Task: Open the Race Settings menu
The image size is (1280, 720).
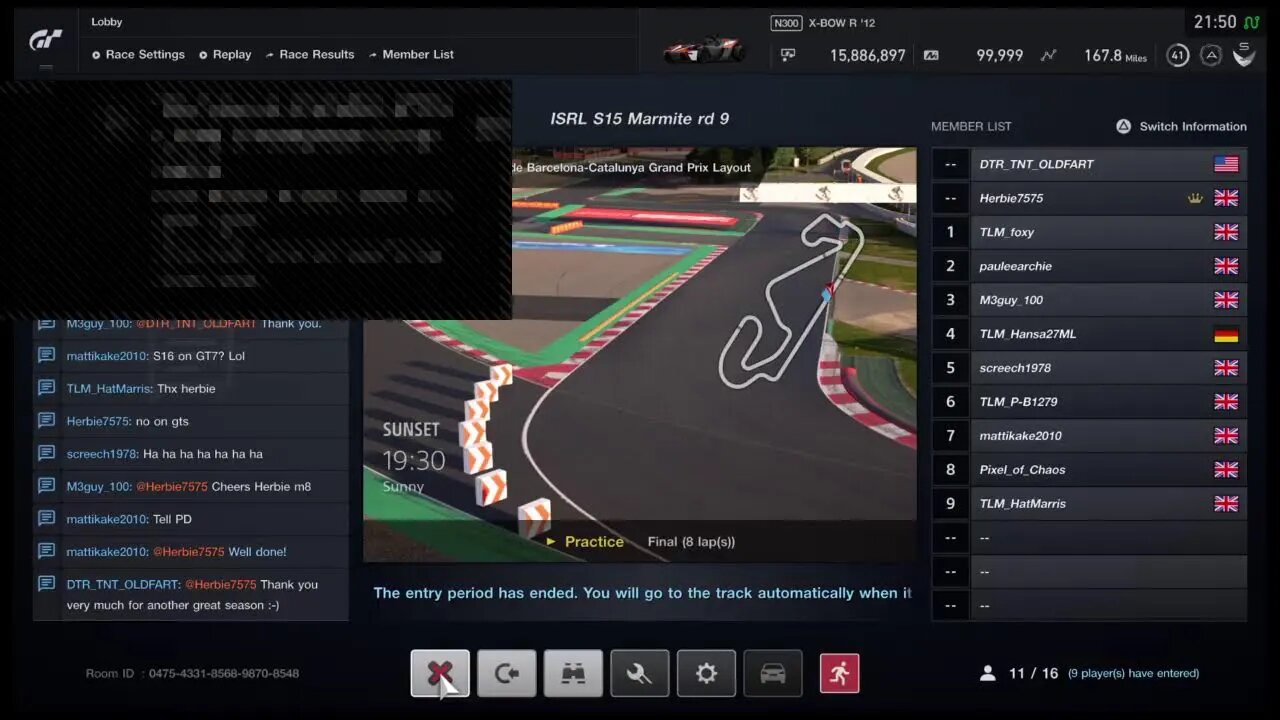Action: pos(138,55)
